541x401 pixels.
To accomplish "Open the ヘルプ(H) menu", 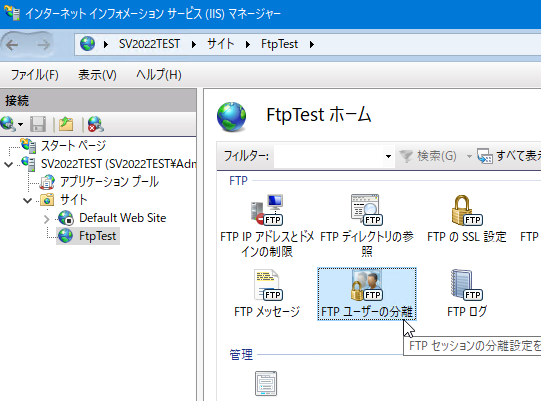I will (x=159, y=75).
